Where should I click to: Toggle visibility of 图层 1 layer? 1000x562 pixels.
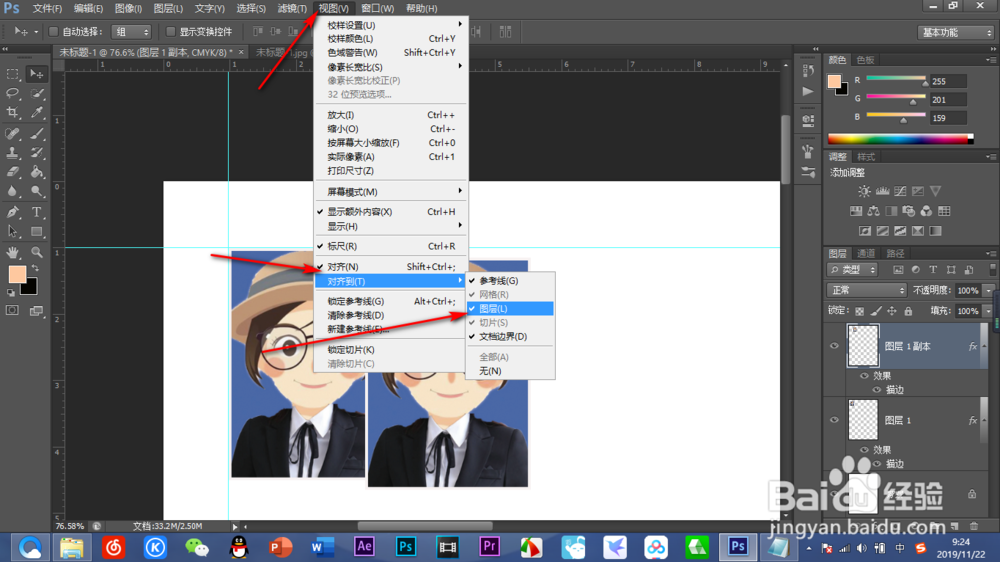(834, 420)
